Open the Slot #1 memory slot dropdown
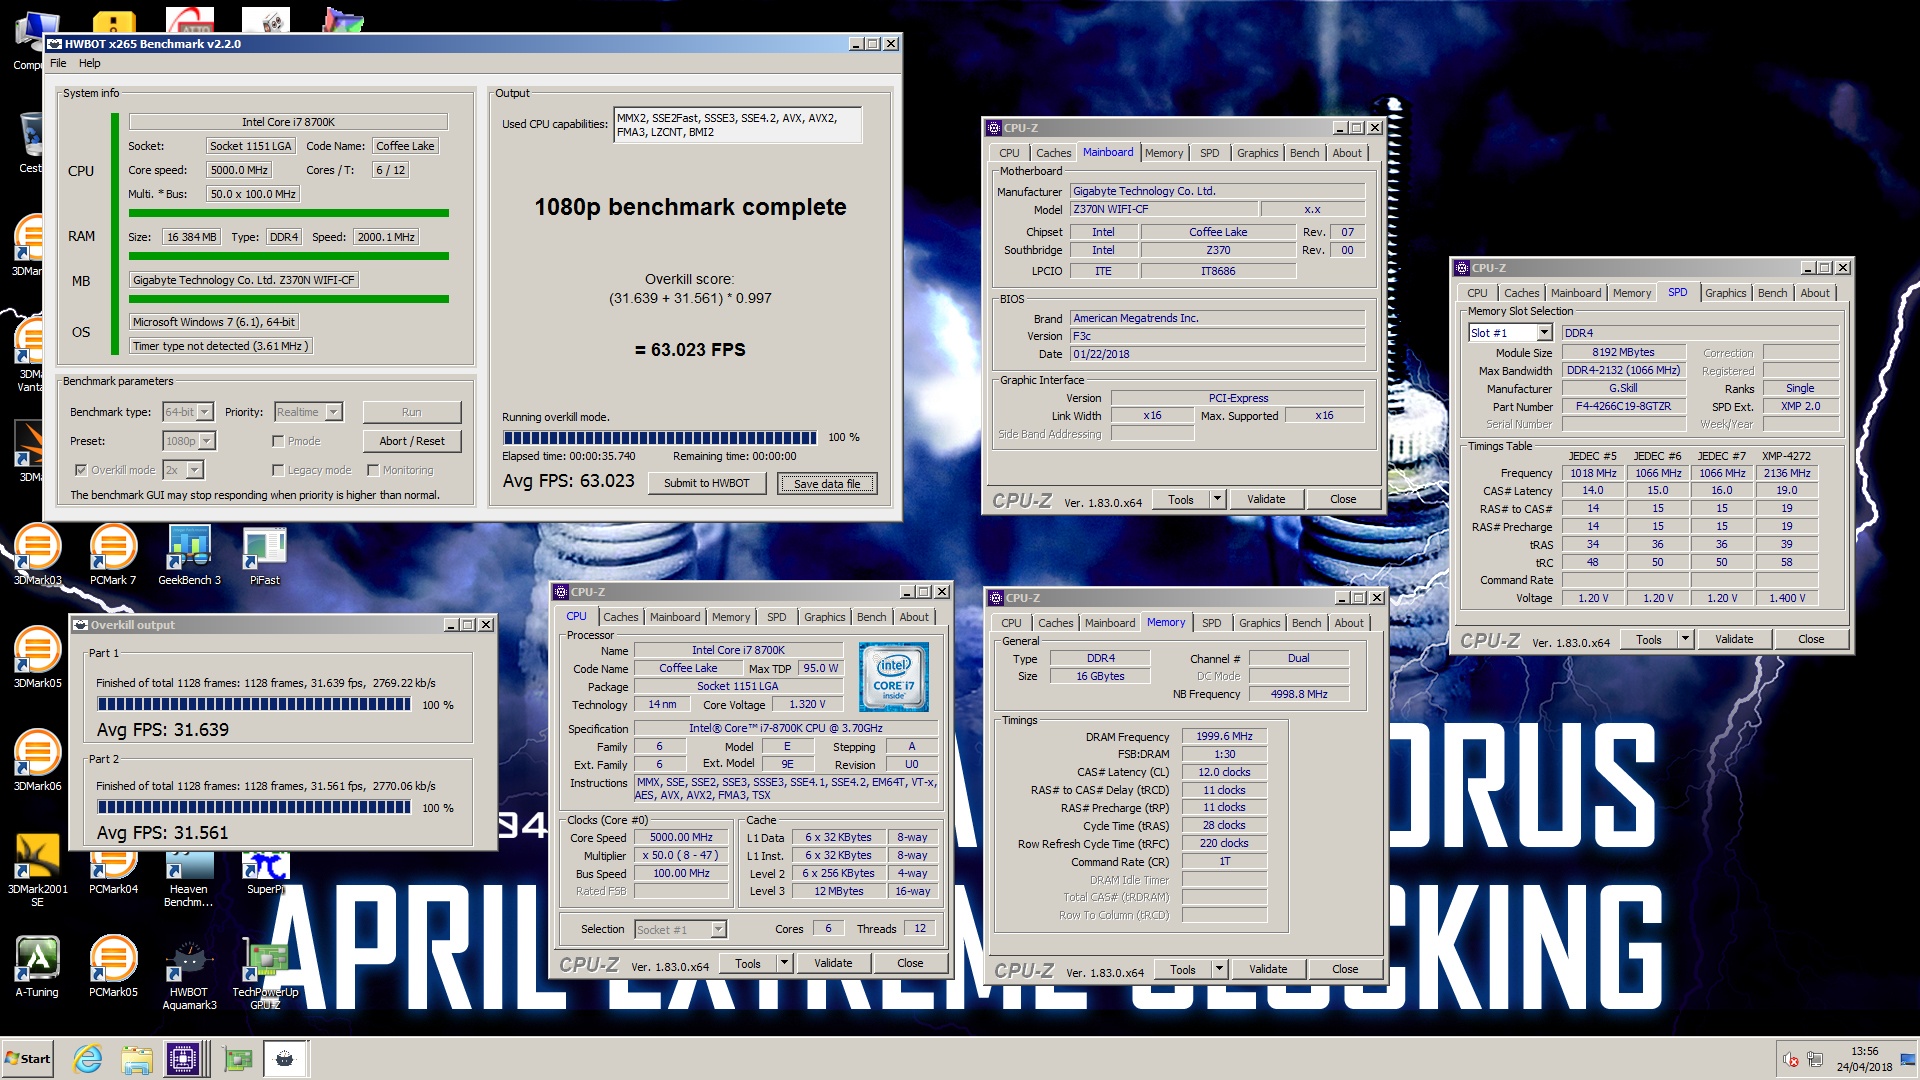The image size is (1920, 1080). [1510, 333]
